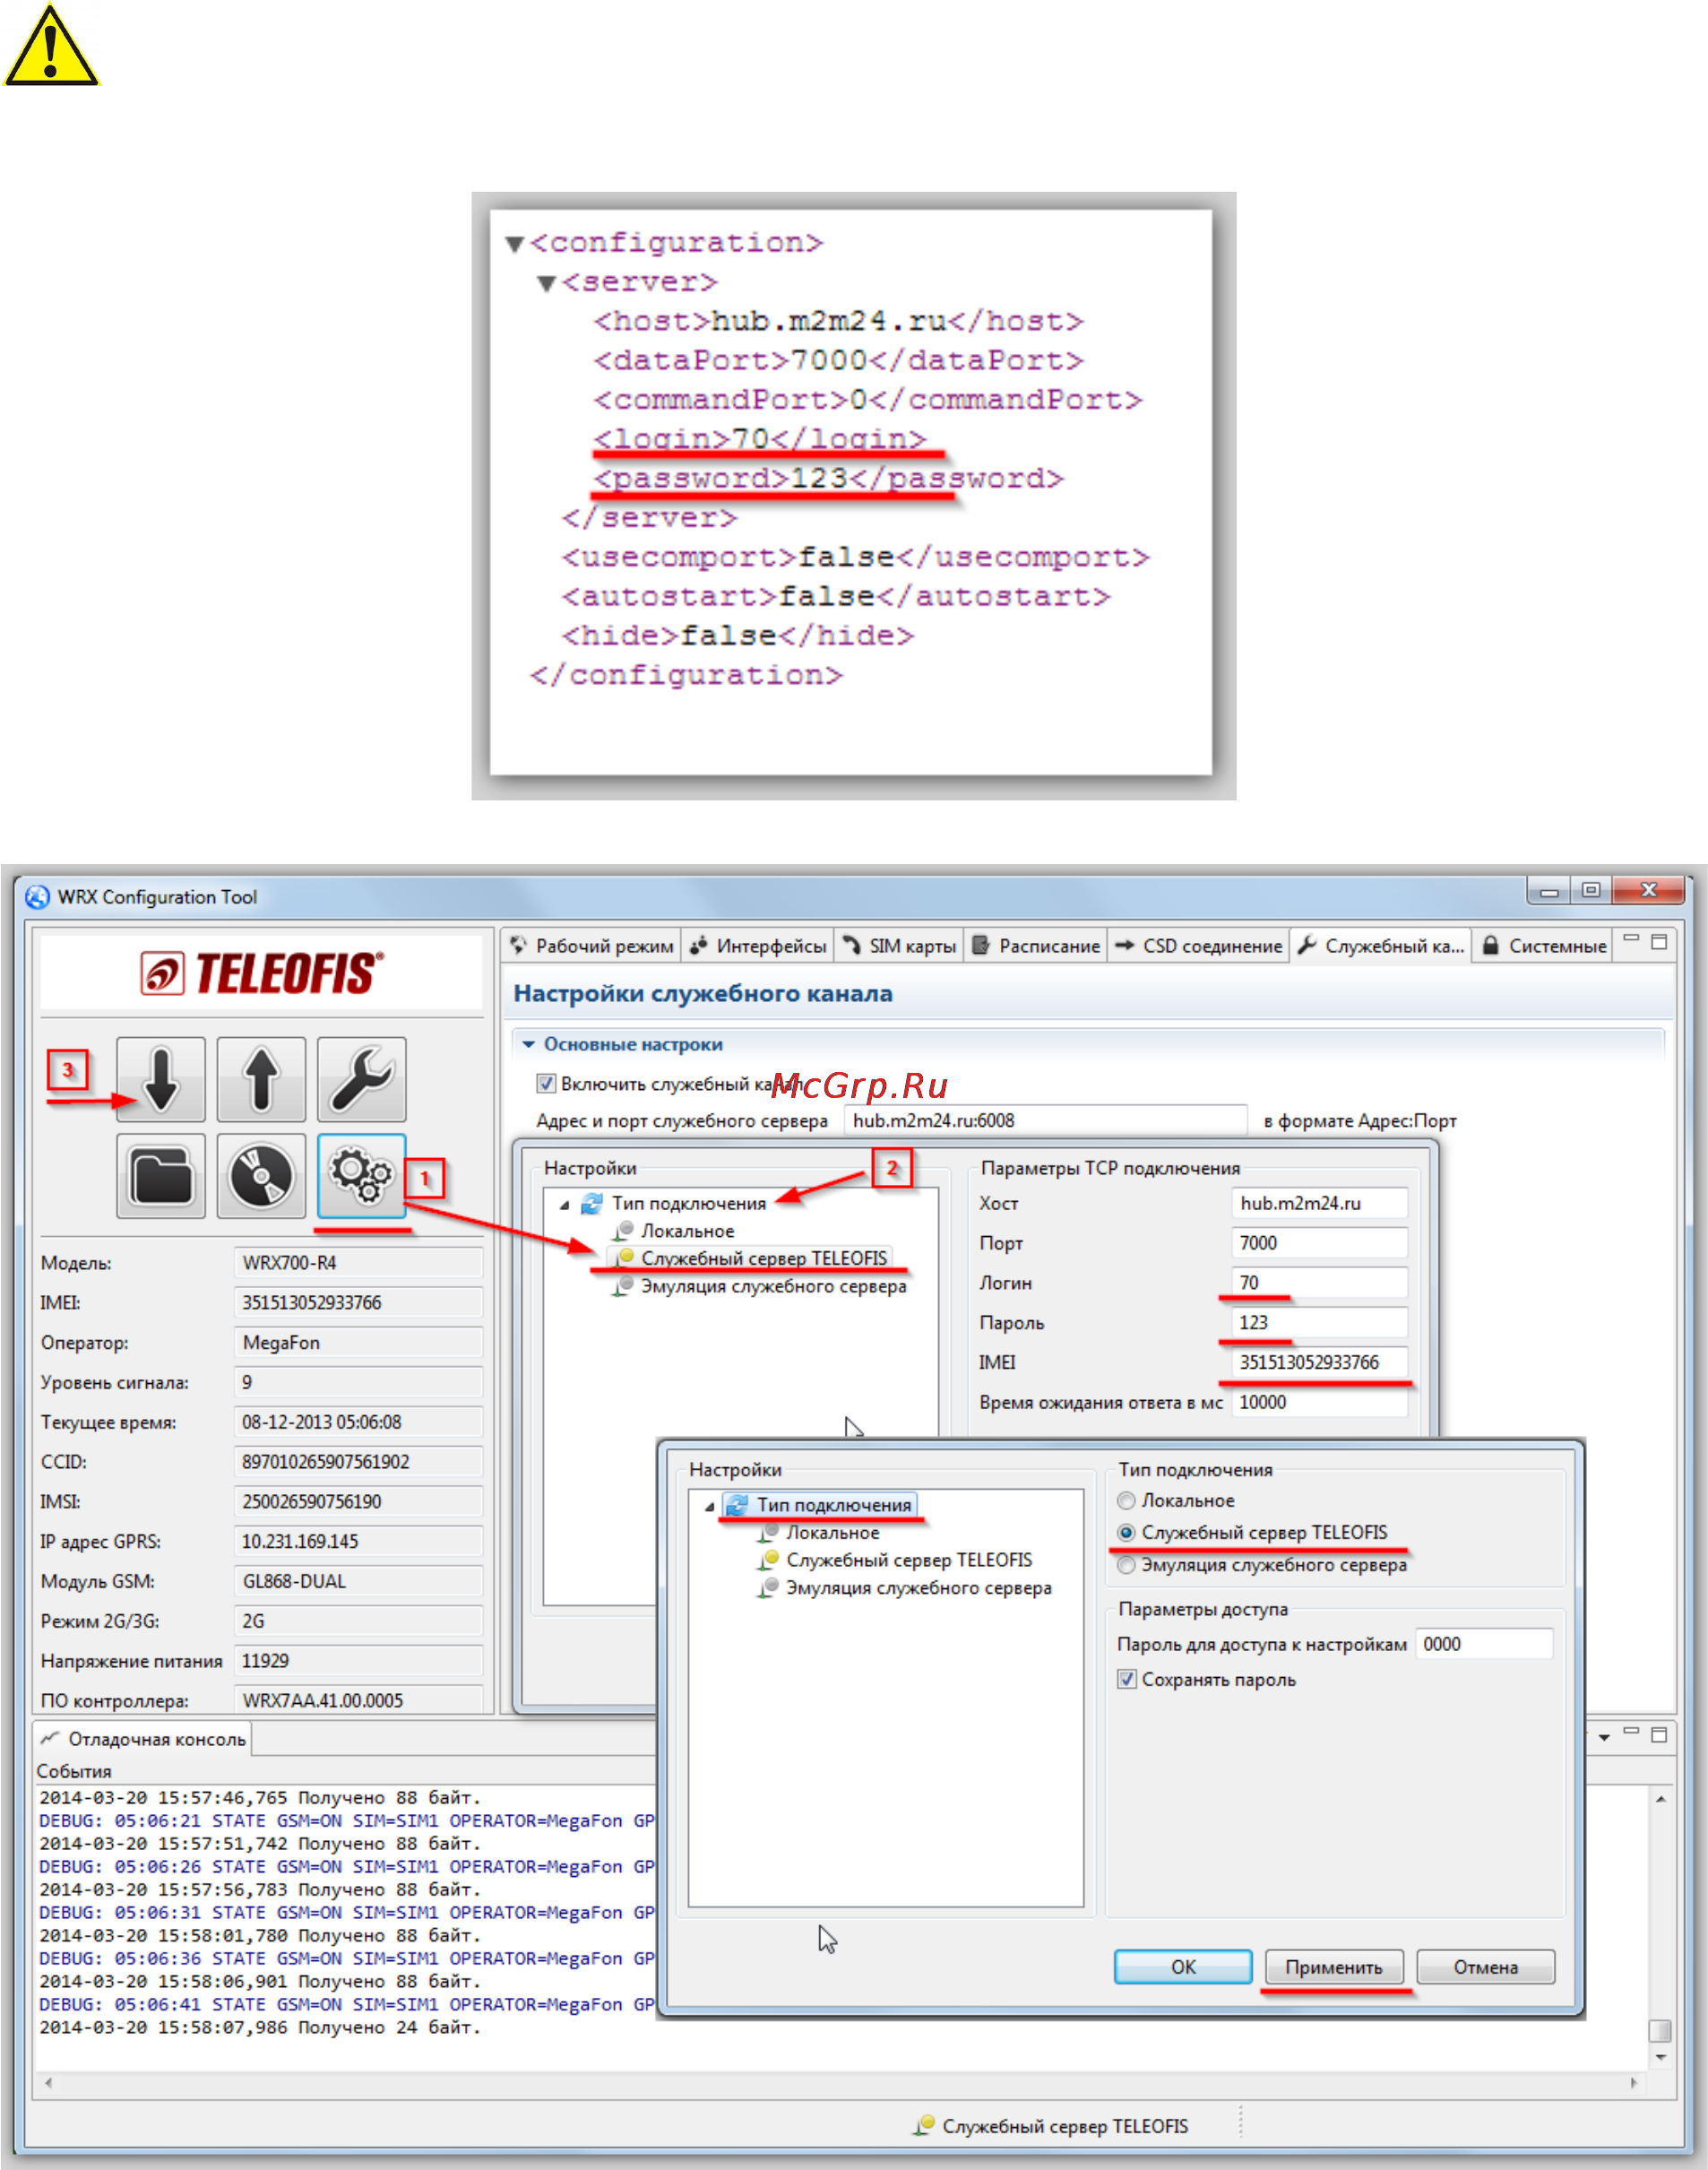Click the maximize panel icon beside Системные tab
The image size is (1708, 2170).
point(1660,942)
